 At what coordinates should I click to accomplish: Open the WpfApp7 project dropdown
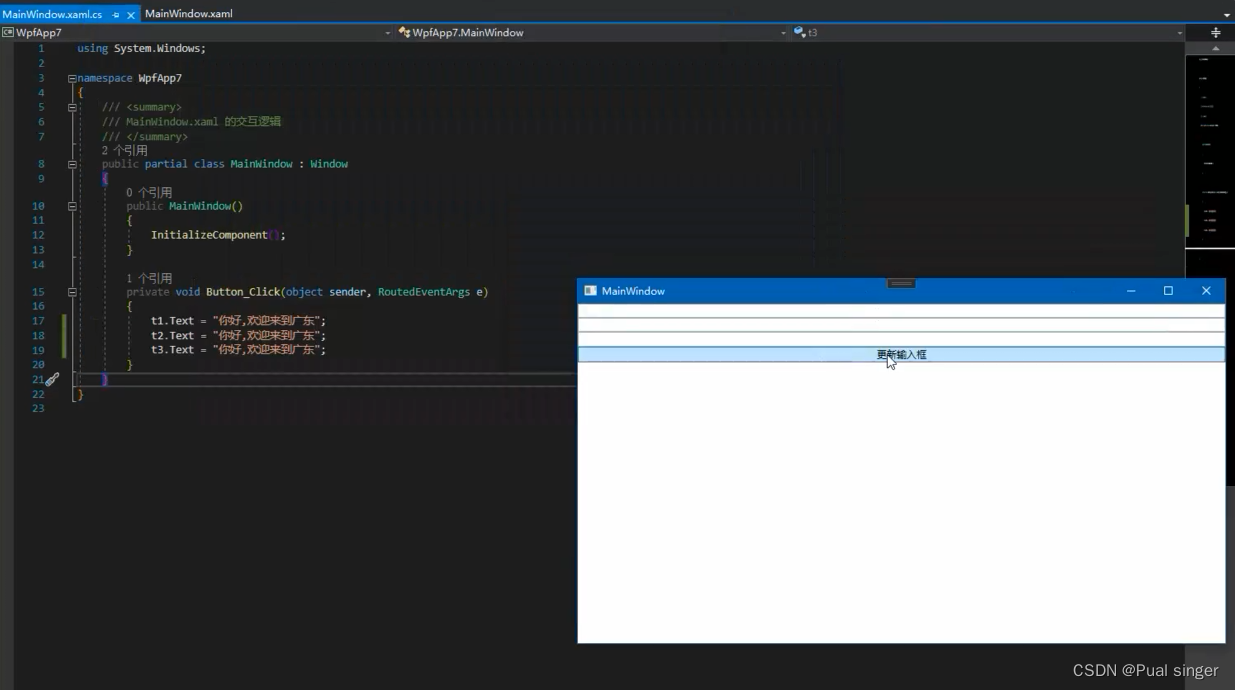pyautogui.click(x=388, y=32)
